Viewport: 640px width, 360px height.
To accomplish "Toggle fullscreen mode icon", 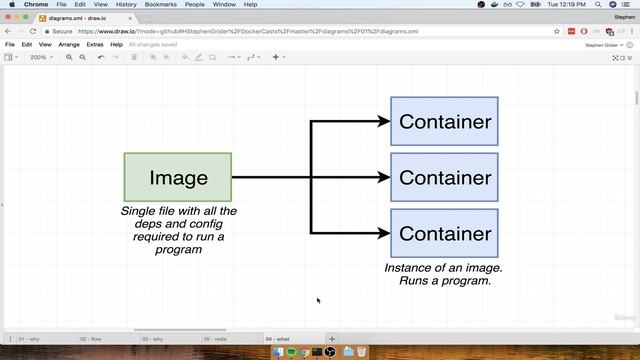I will tap(615, 58).
